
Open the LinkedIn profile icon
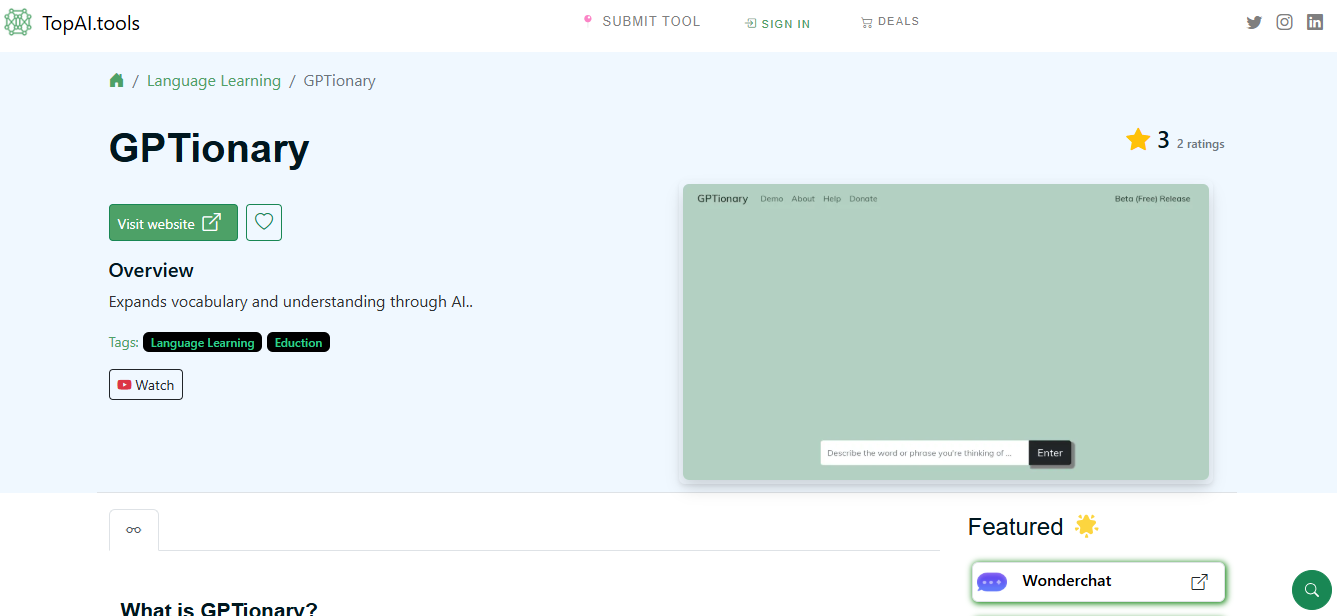coord(1315,22)
